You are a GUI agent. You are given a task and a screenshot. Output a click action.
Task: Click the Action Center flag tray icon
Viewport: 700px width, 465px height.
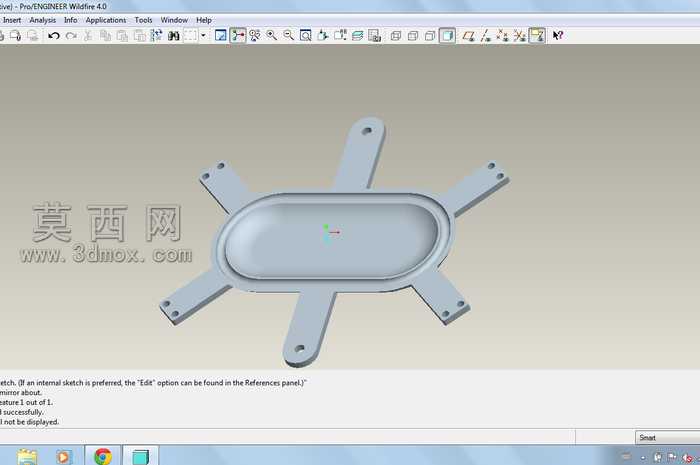coord(672,457)
